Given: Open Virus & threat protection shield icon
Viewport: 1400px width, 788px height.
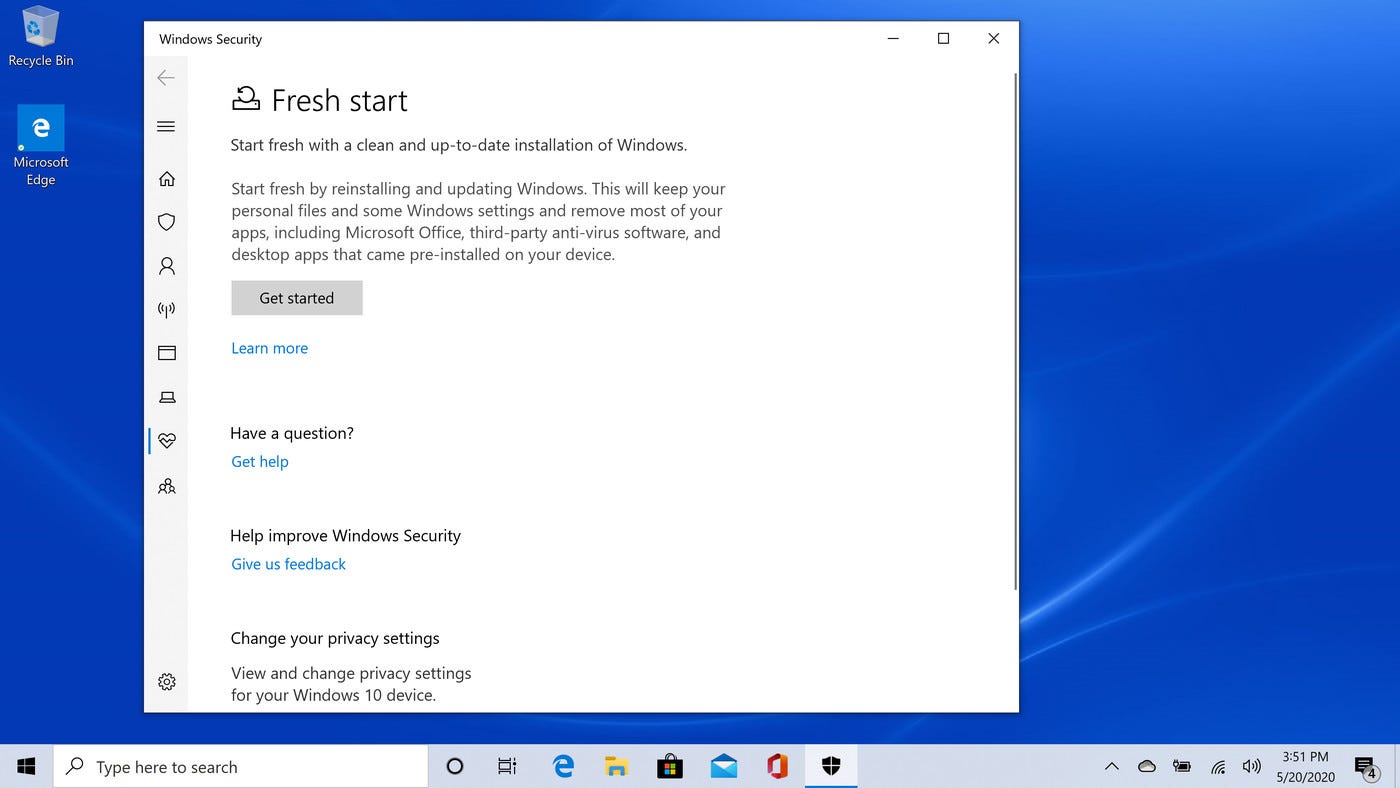Looking at the screenshot, I should tap(167, 222).
